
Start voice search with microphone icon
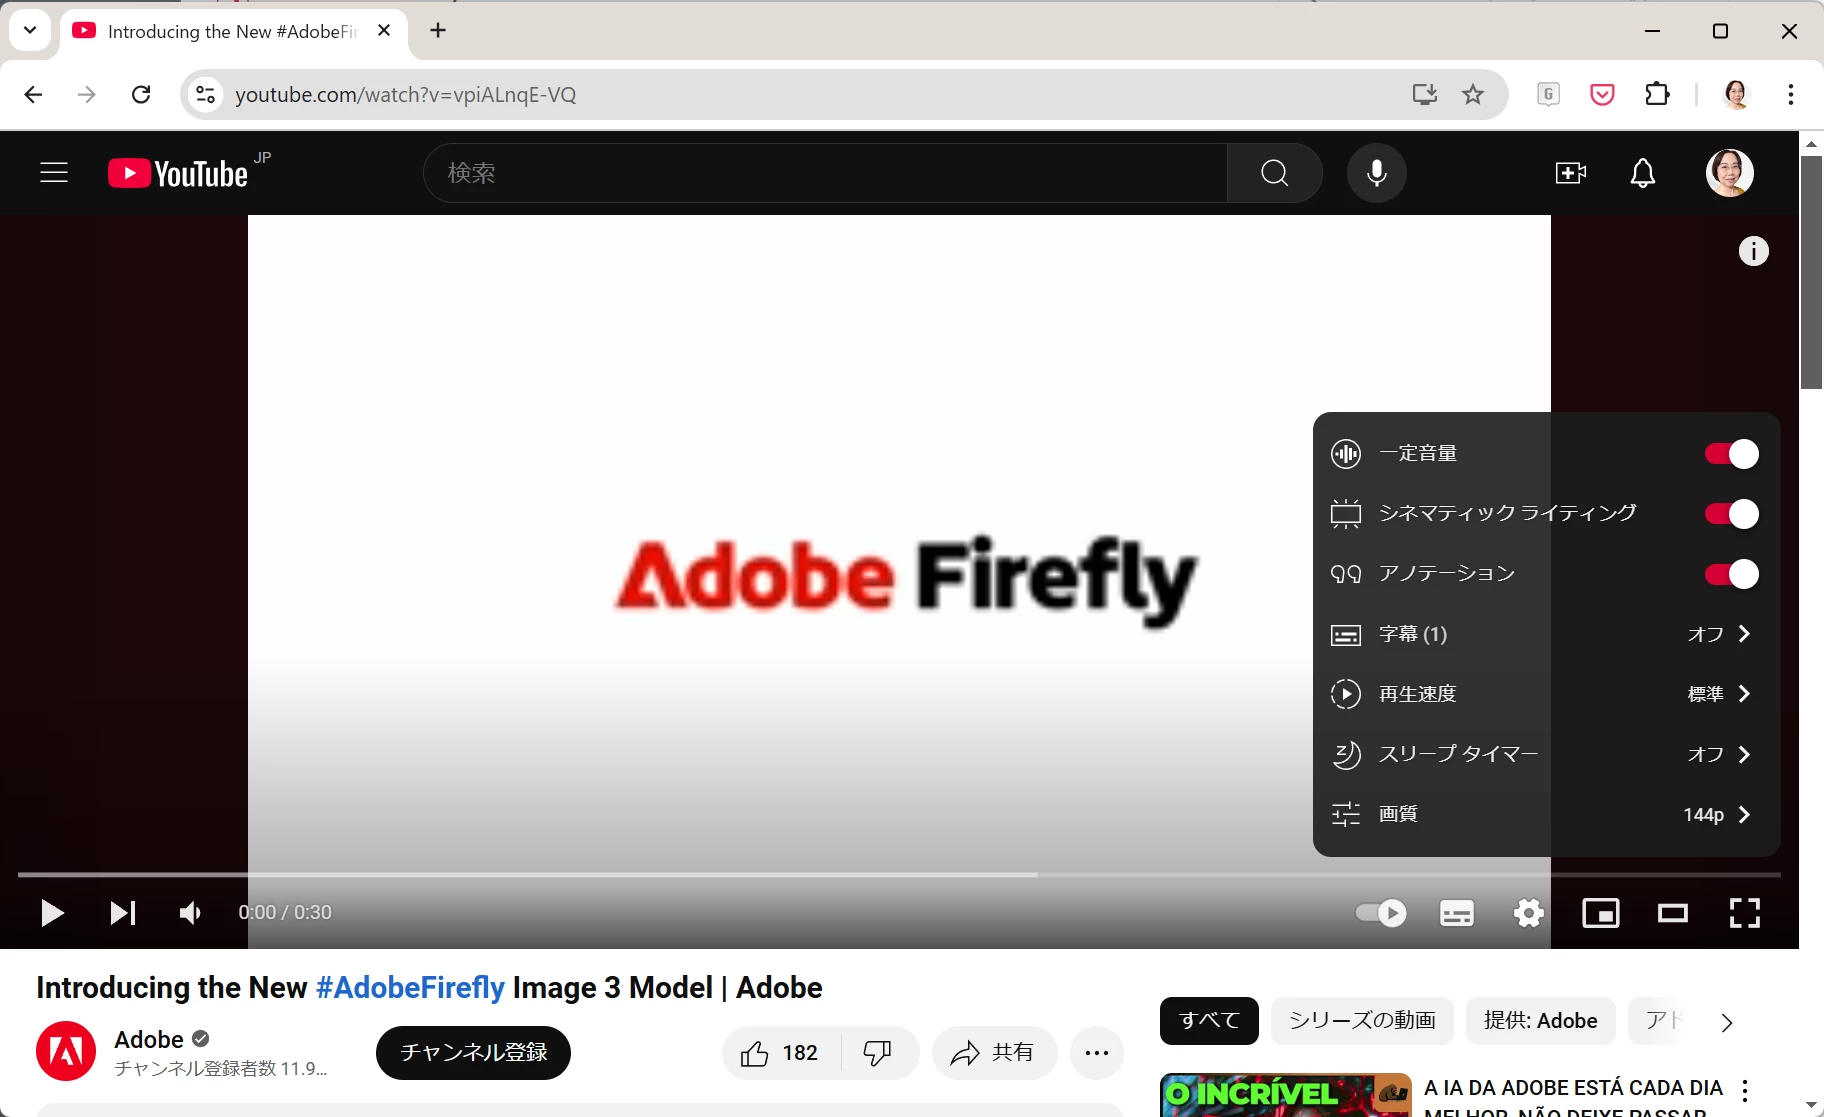[x=1377, y=173]
